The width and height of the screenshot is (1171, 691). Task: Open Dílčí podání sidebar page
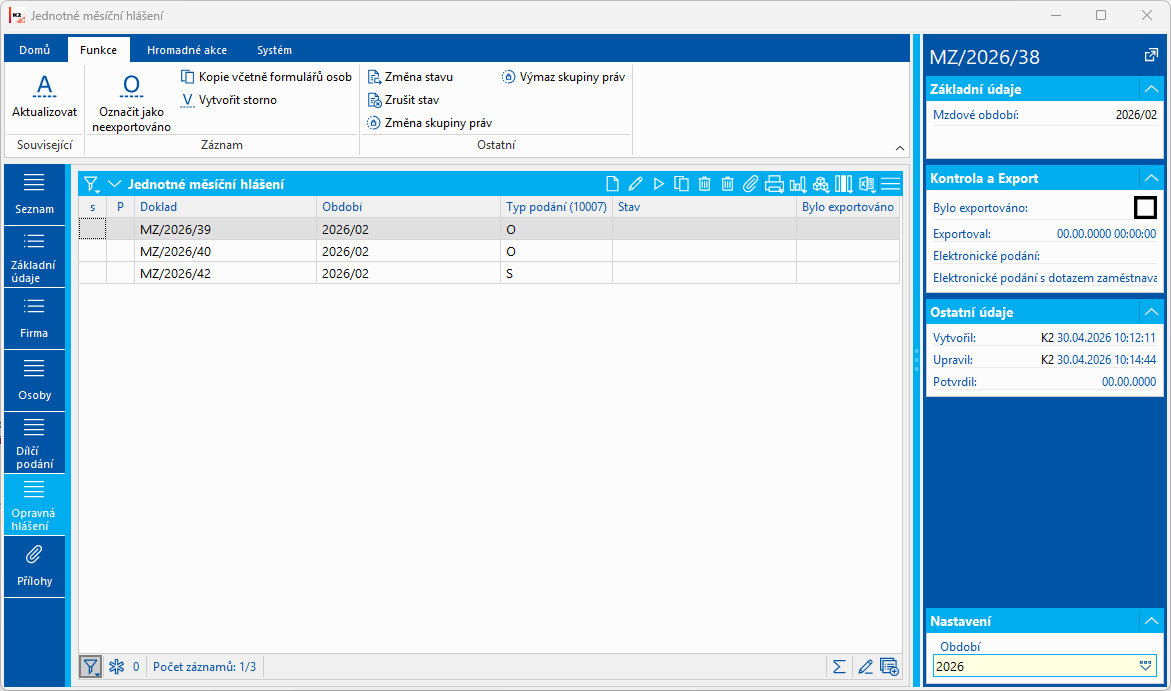(x=34, y=443)
